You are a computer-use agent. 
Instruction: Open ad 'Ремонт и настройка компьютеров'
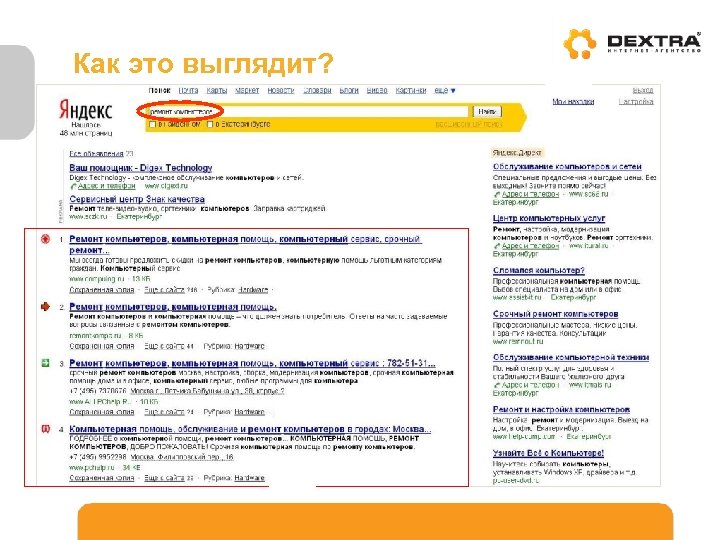point(561,409)
